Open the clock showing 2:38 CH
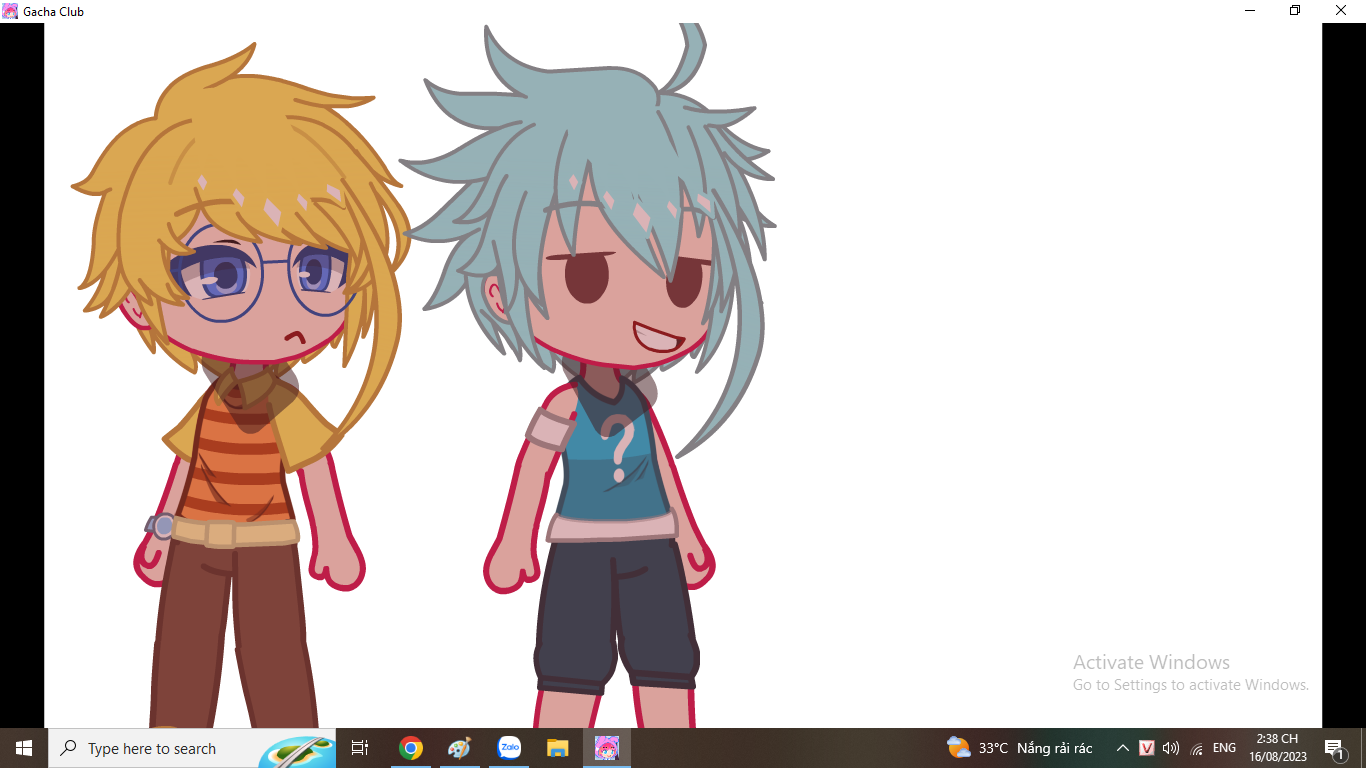This screenshot has height=768, width=1366. [x=1277, y=748]
